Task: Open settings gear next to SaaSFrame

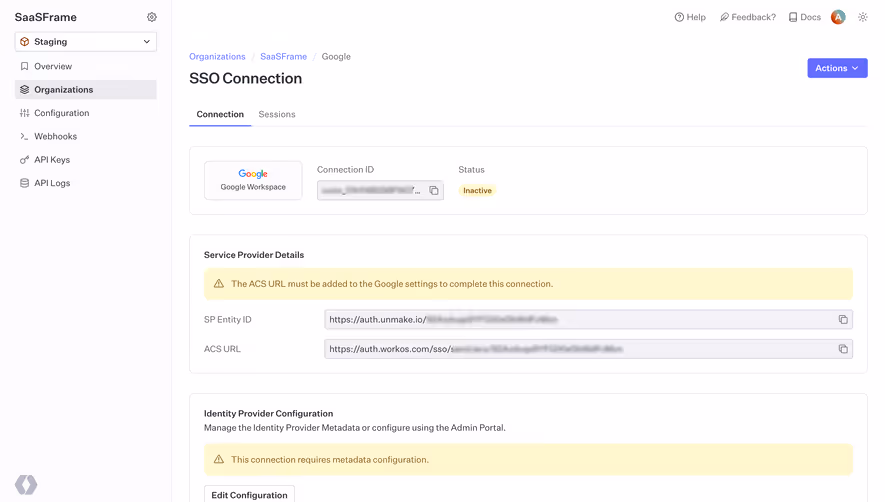Action: click(x=152, y=17)
